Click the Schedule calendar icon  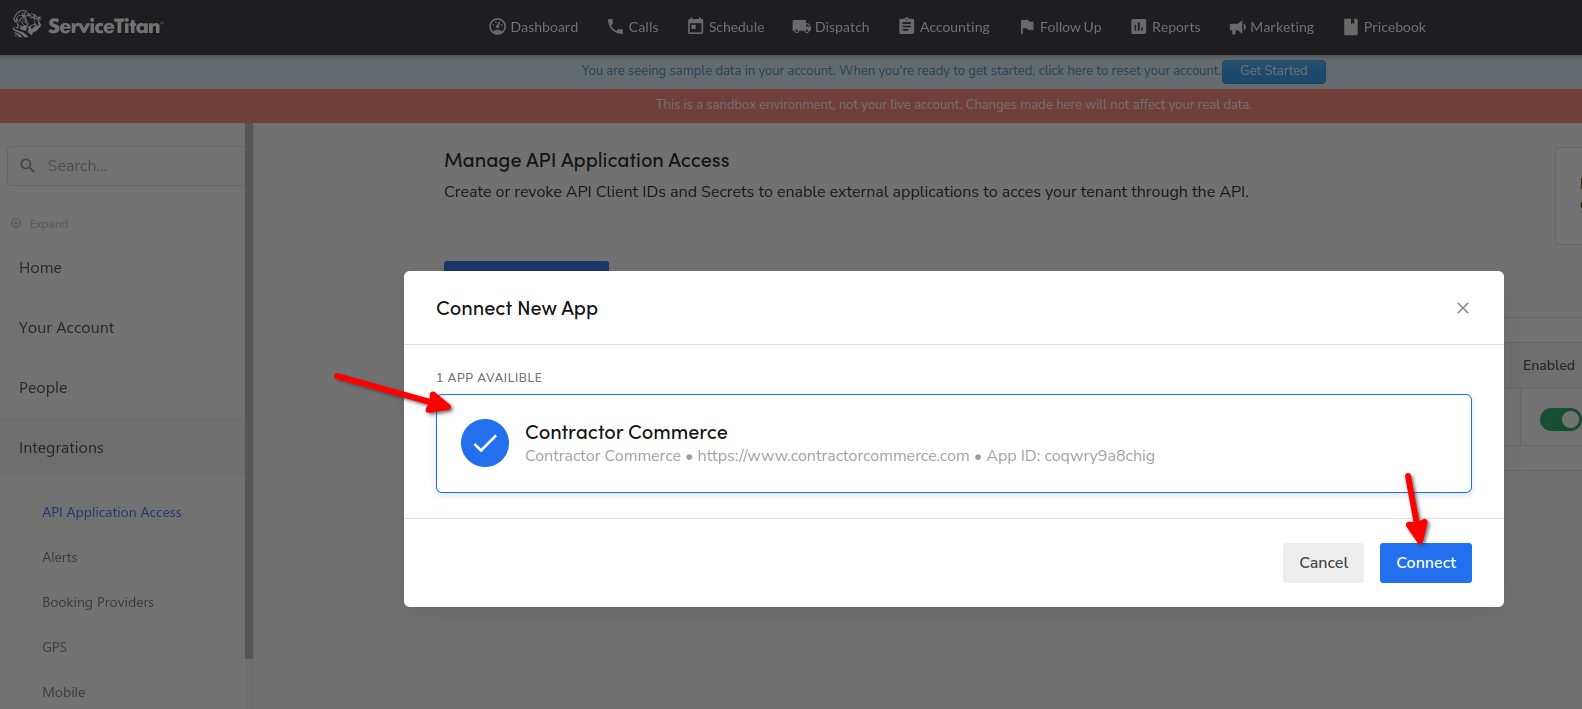pos(695,27)
